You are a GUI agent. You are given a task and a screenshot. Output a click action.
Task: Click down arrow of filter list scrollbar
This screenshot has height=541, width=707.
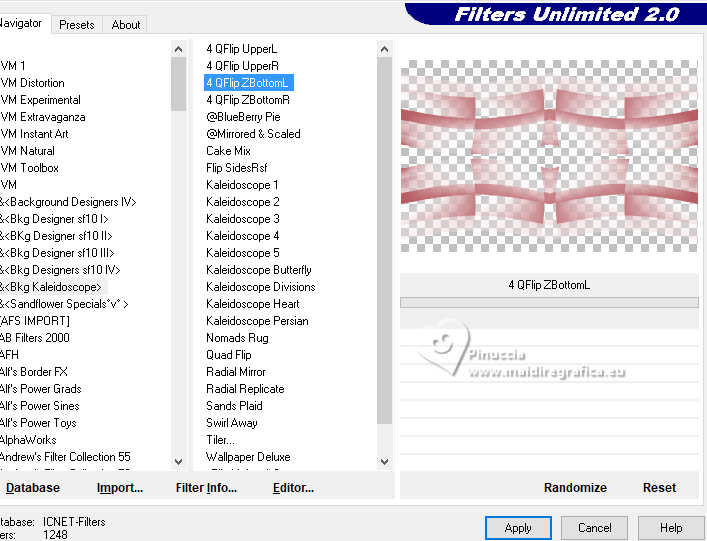click(384, 462)
